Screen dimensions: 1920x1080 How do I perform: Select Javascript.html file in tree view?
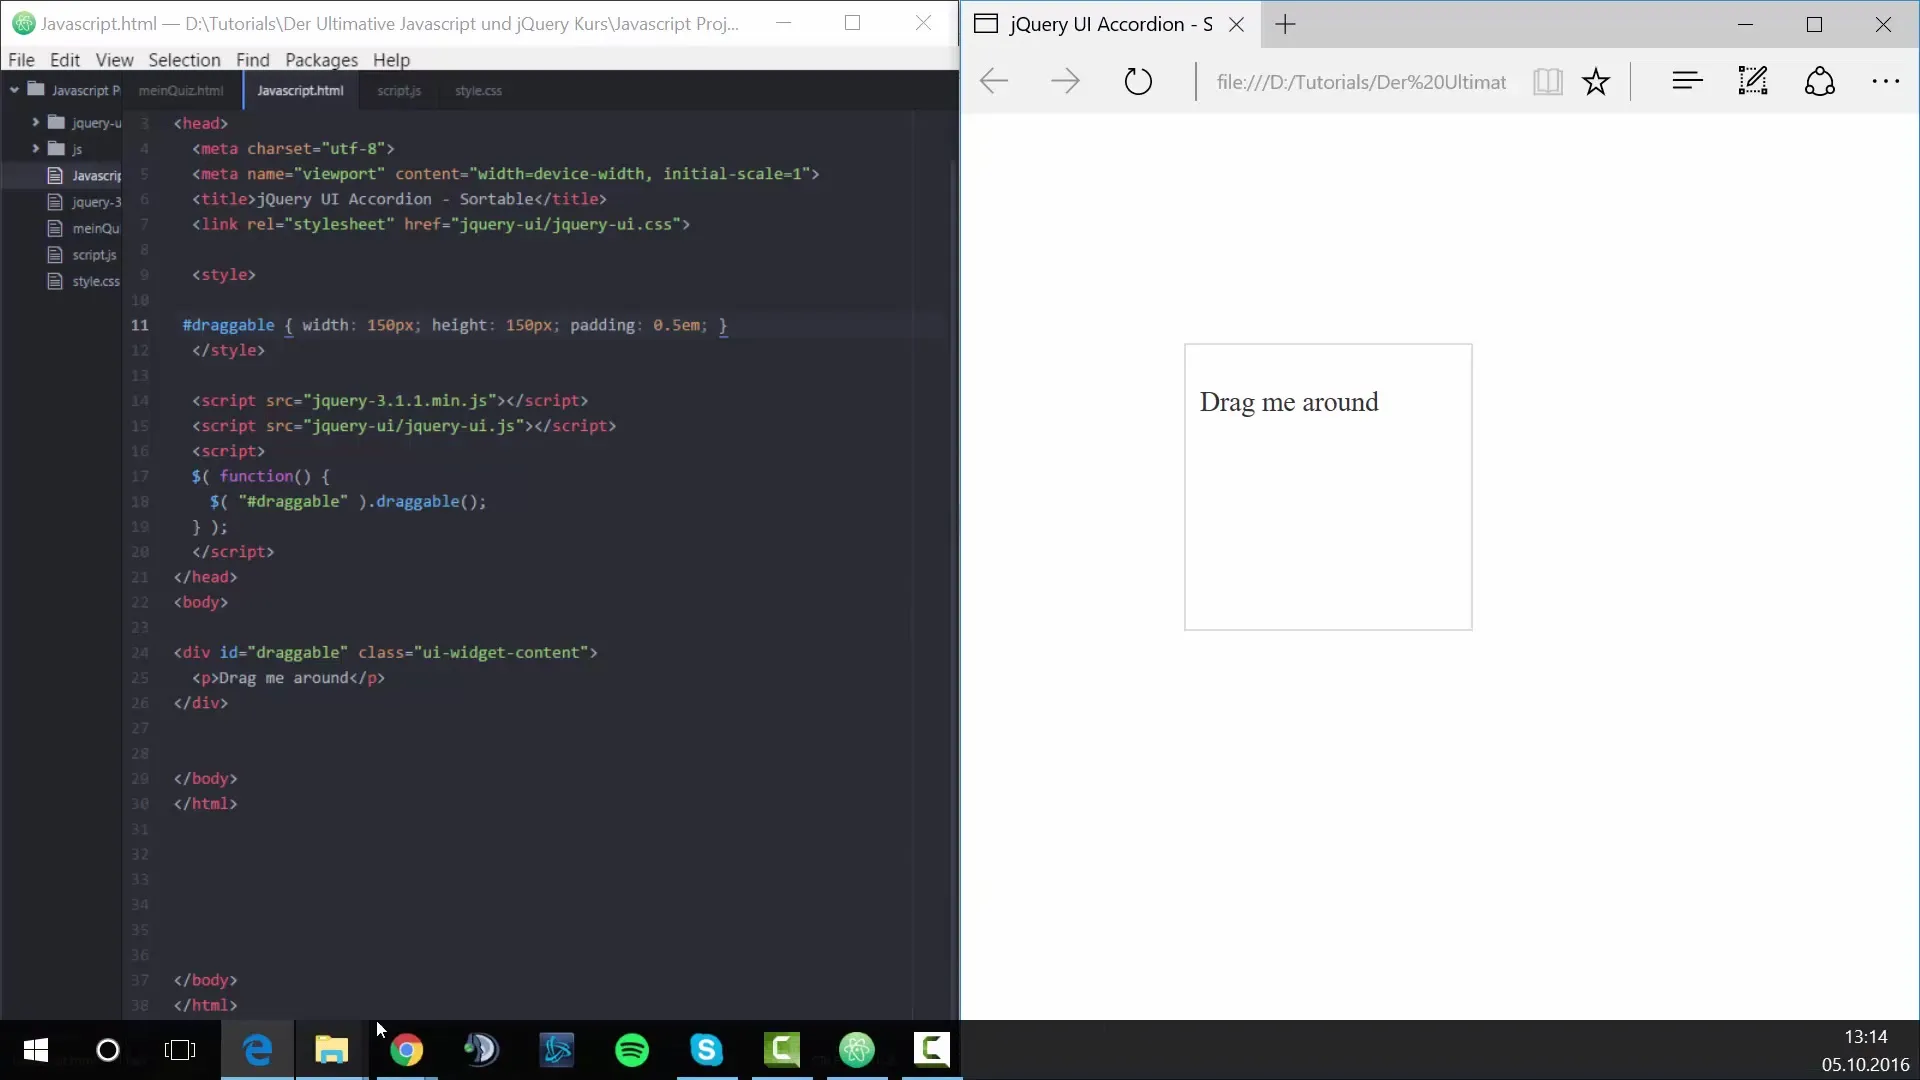[x=84, y=175]
